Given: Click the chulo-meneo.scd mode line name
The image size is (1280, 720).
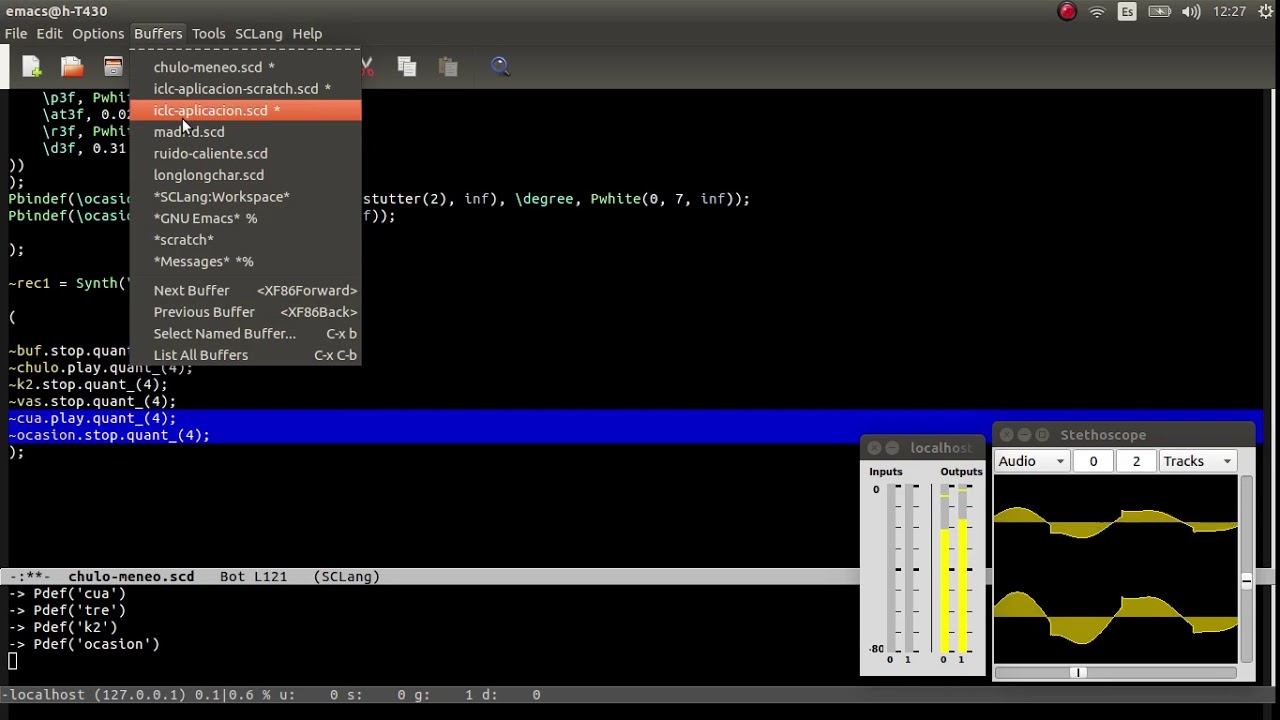Looking at the screenshot, I should 131,577.
